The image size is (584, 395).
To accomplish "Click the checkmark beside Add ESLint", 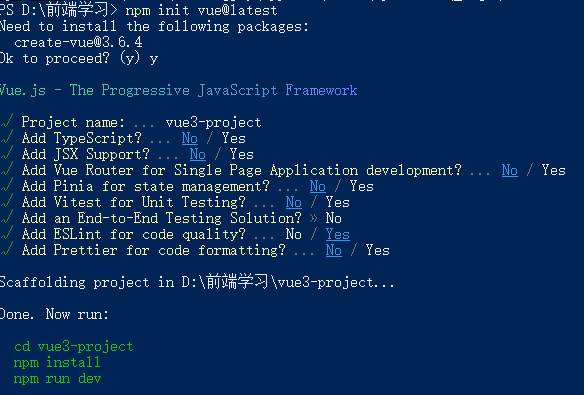I will [7, 233].
